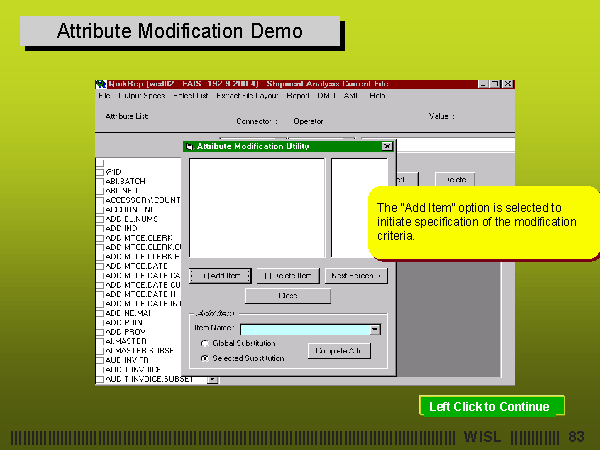The image size is (600, 450).
Task: Click the Attribute Modification Utility title icon
Action: point(190,146)
